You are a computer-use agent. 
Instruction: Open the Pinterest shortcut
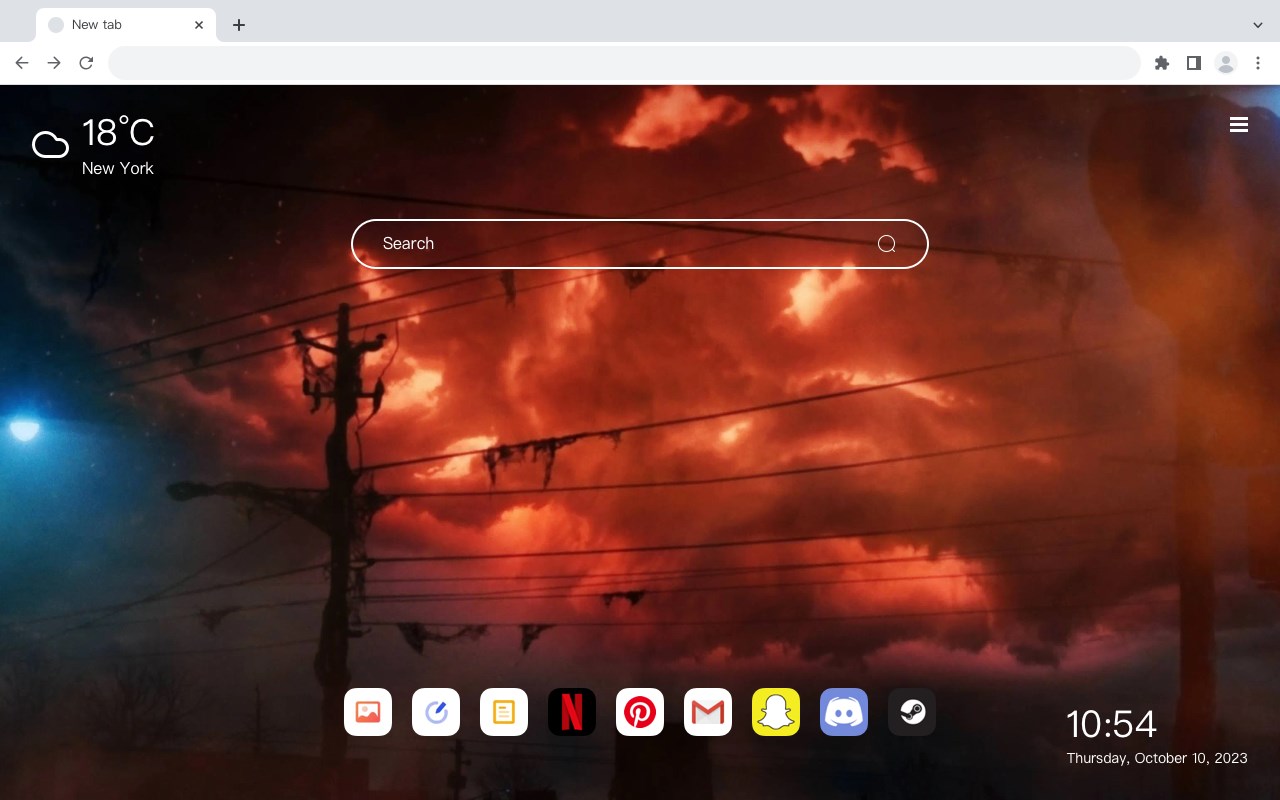(x=640, y=712)
